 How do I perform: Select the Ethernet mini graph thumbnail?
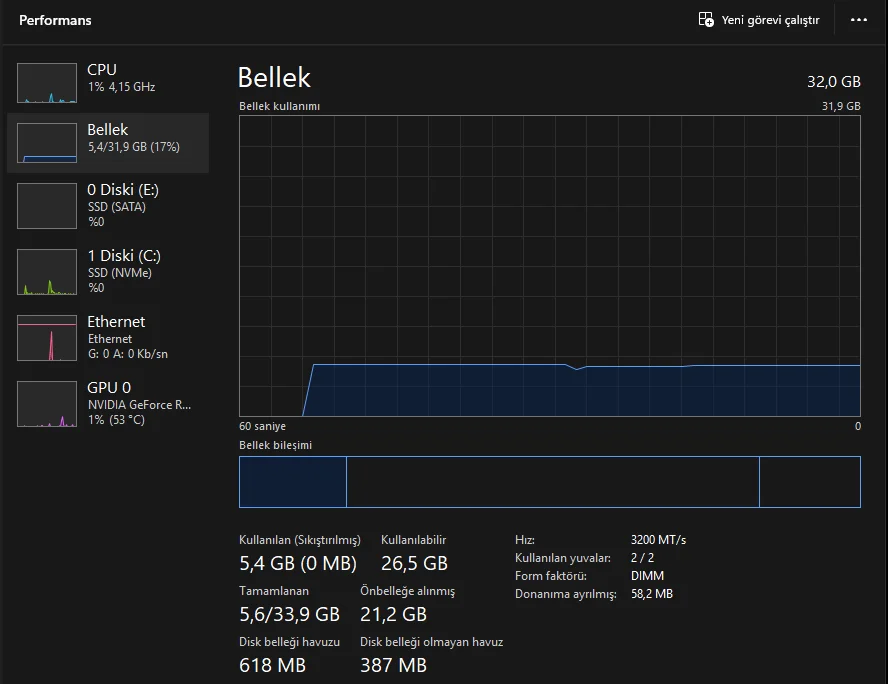[x=47, y=338]
